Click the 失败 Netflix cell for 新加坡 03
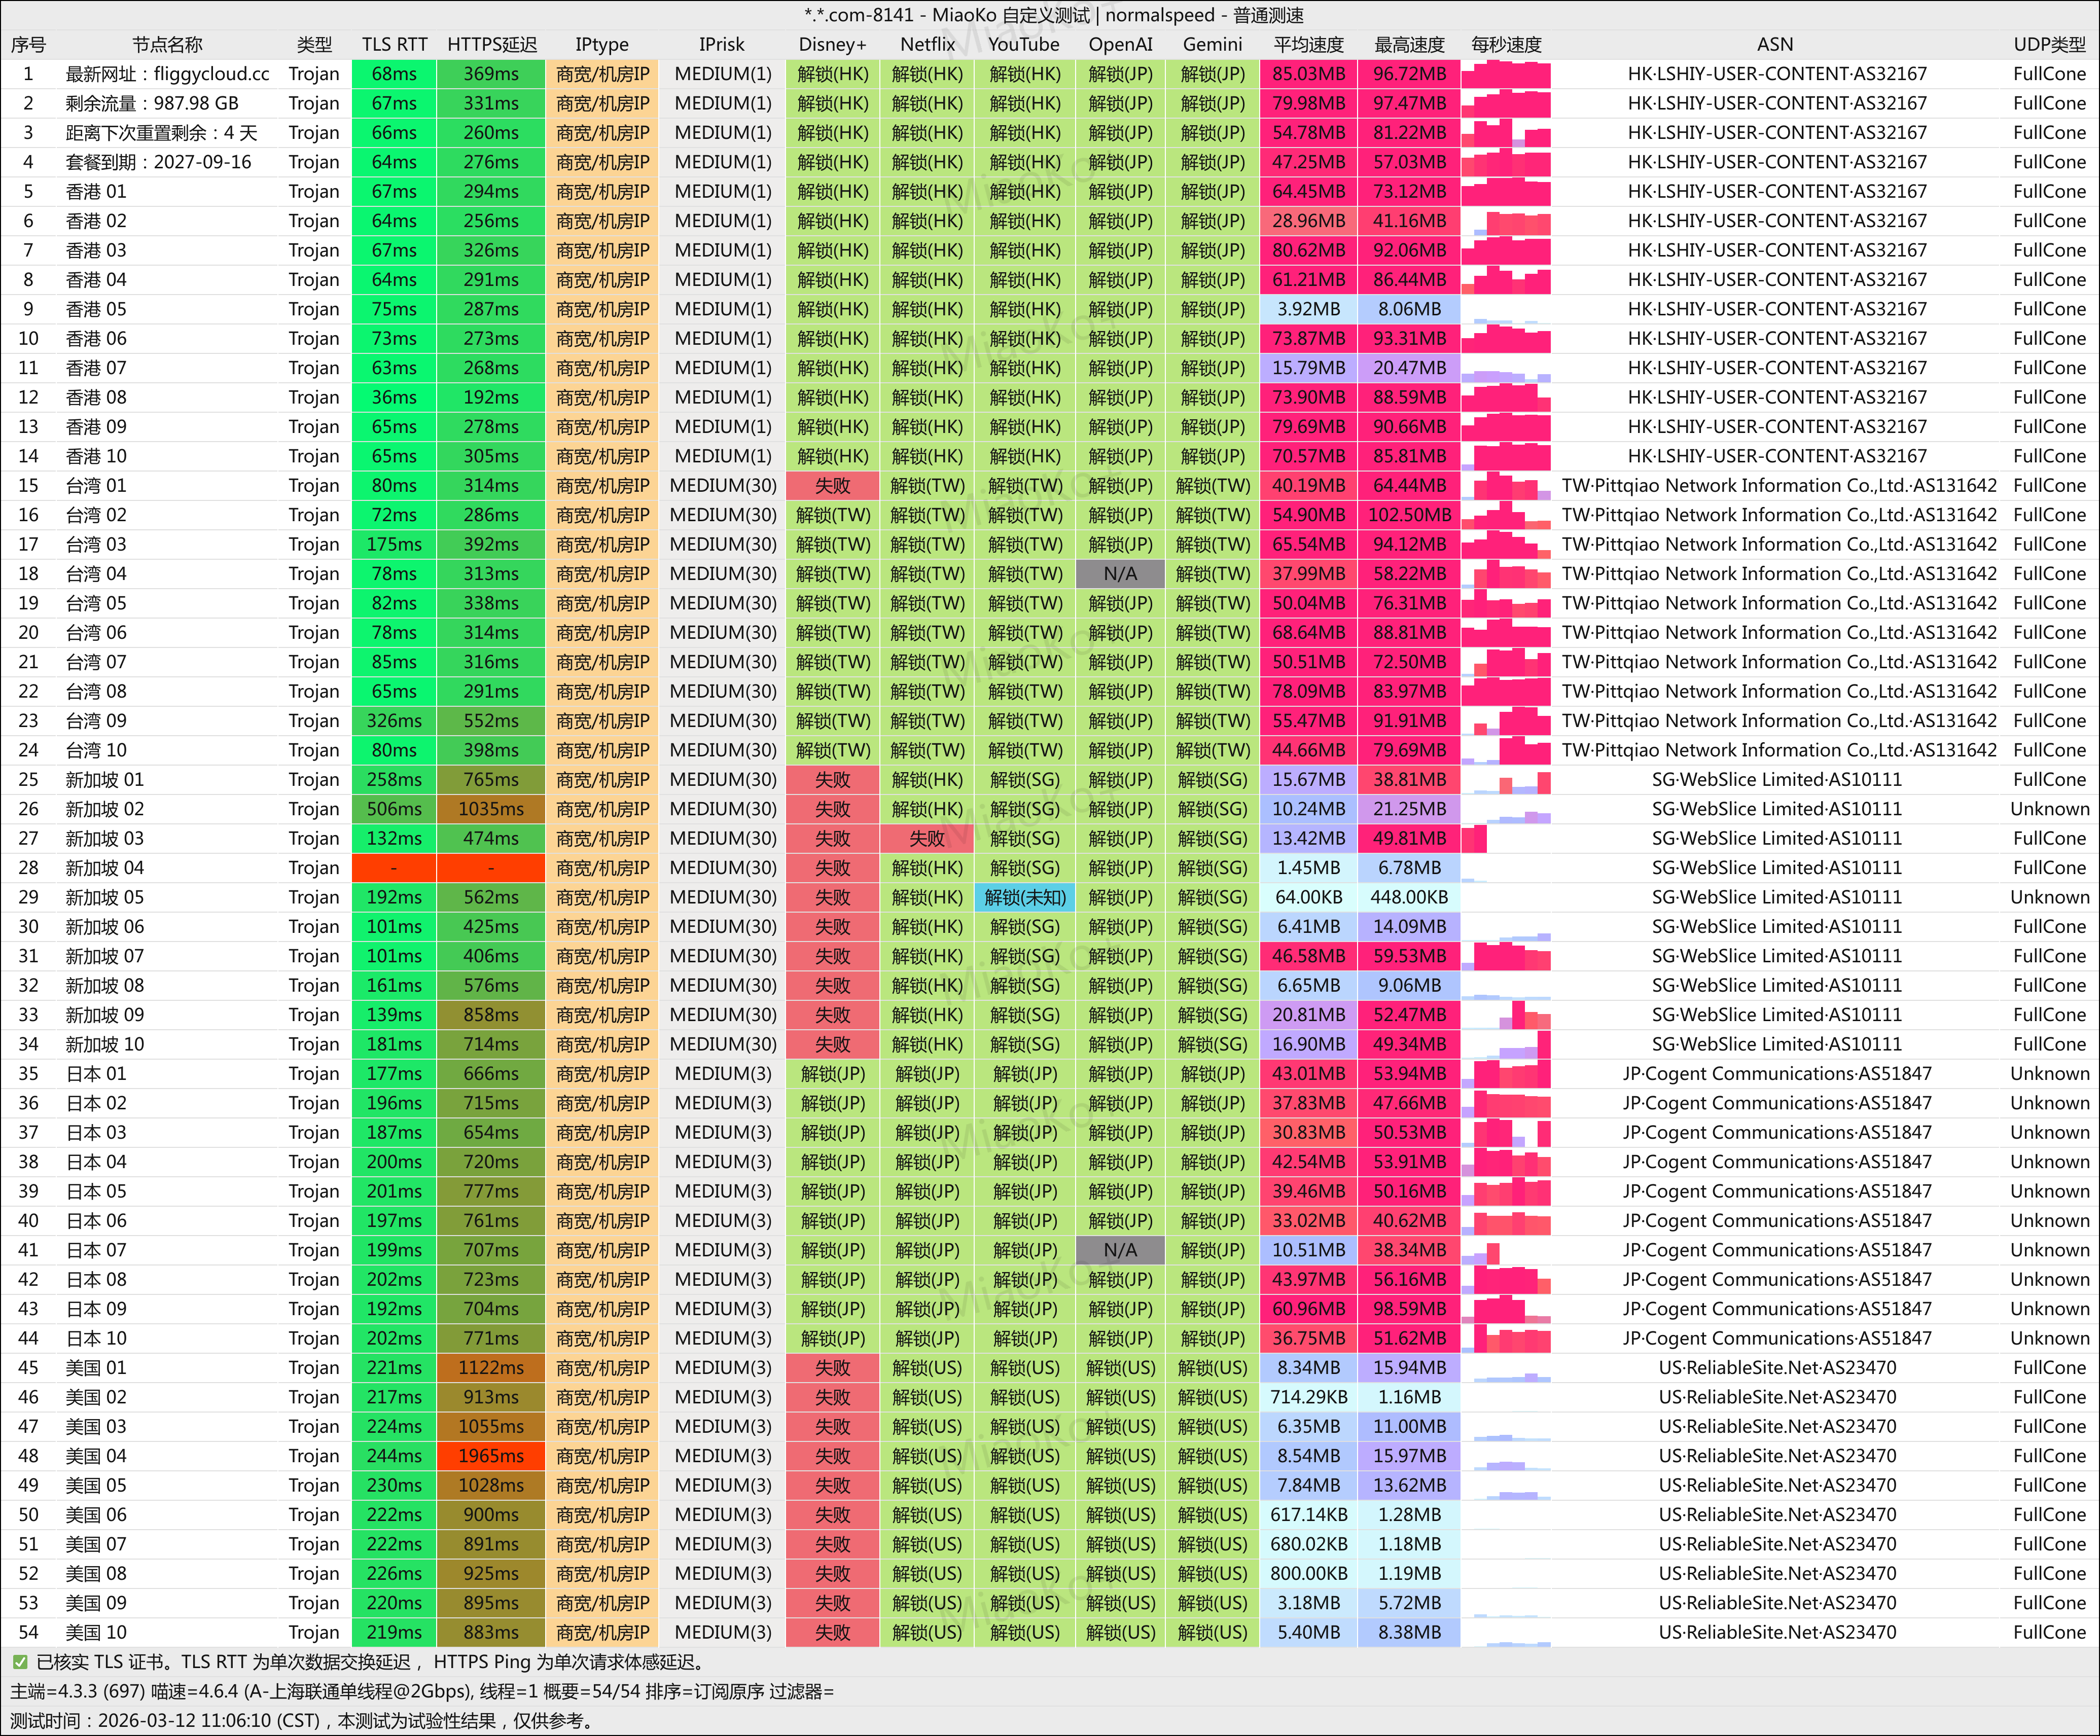Viewport: 2100px width, 1736px height. point(927,839)
